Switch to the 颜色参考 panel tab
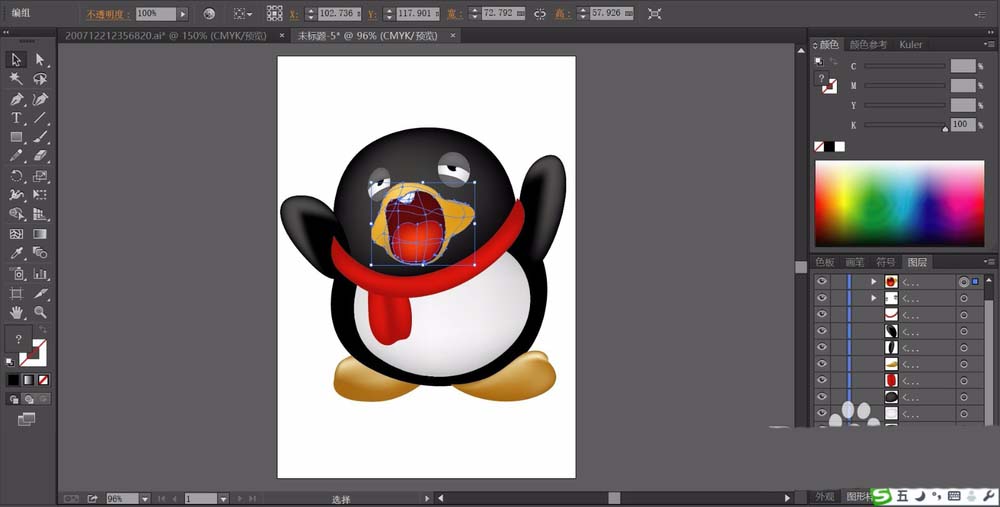The width and height of the screenshot is (1000, 507). pyautogui.click(x=868, y=45)
